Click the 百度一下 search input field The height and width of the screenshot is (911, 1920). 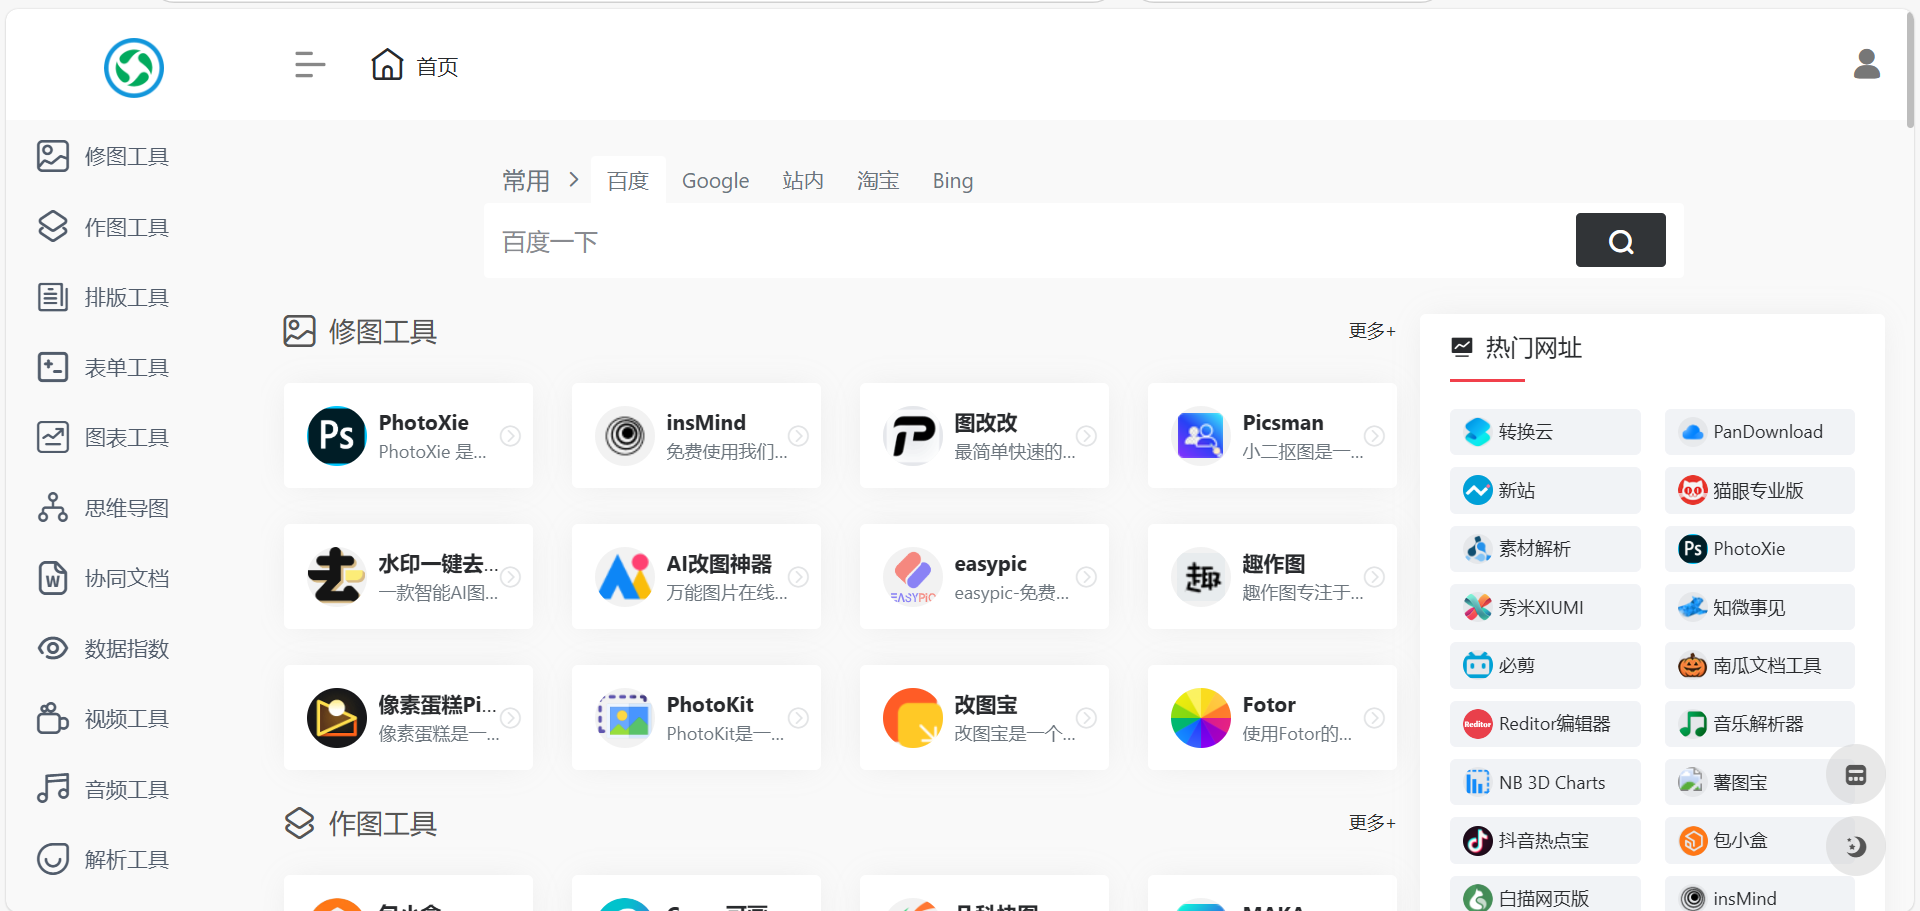[1028, 241]
